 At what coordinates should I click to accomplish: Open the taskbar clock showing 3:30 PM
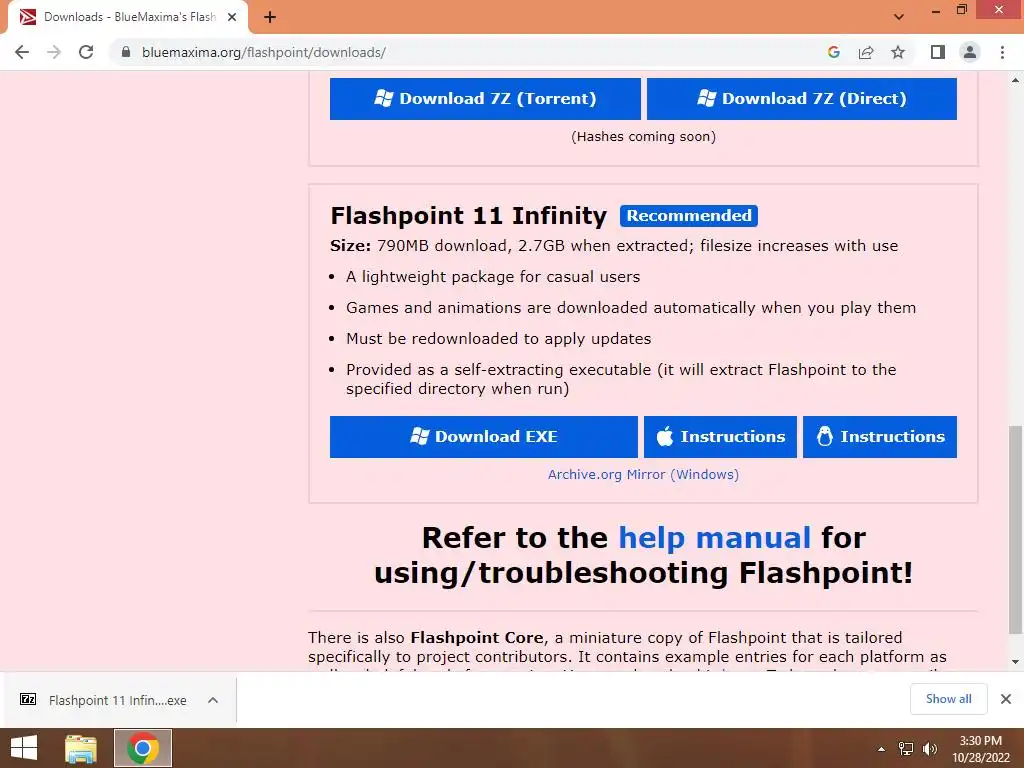(981, 749)
